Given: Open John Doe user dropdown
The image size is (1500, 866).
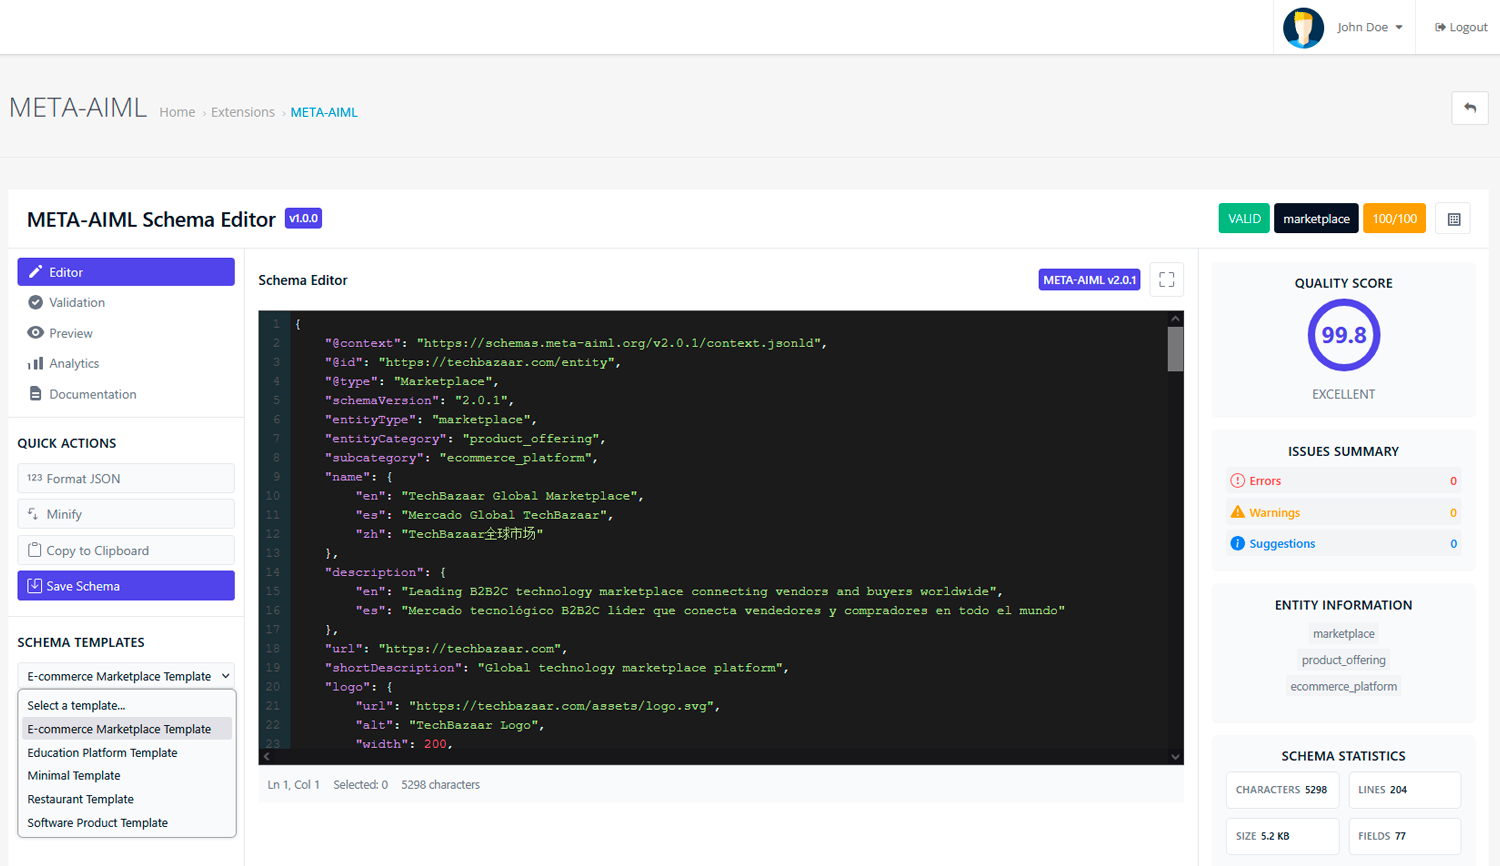Looking at the screenshot, I should pos(1369,27).
